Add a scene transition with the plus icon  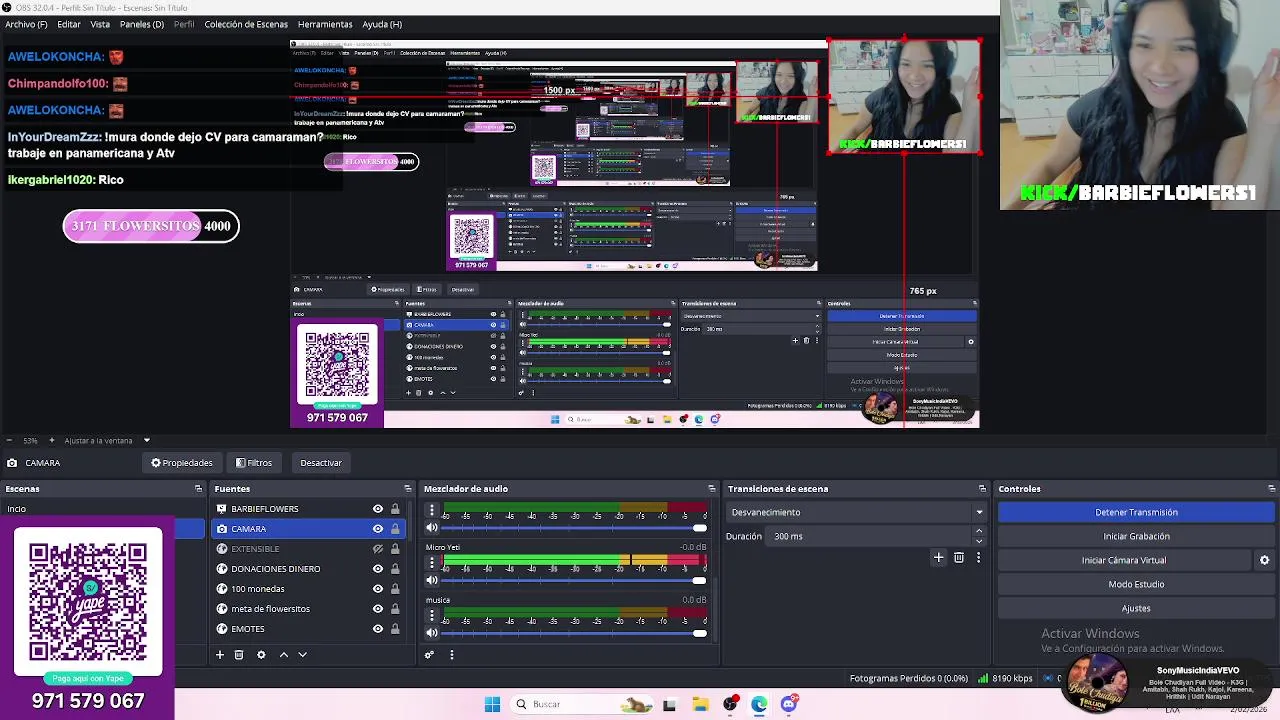click(x=938, y=558)
